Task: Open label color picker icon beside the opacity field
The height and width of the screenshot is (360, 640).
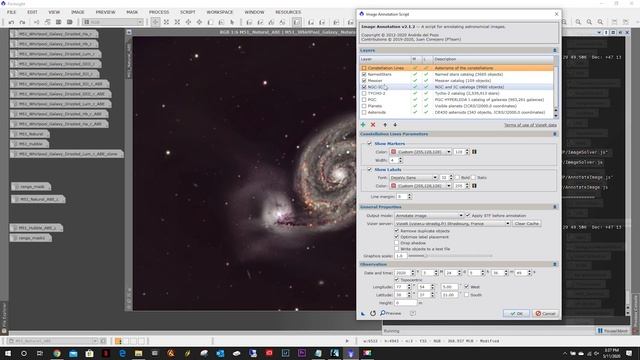Action: coord(474,186)
